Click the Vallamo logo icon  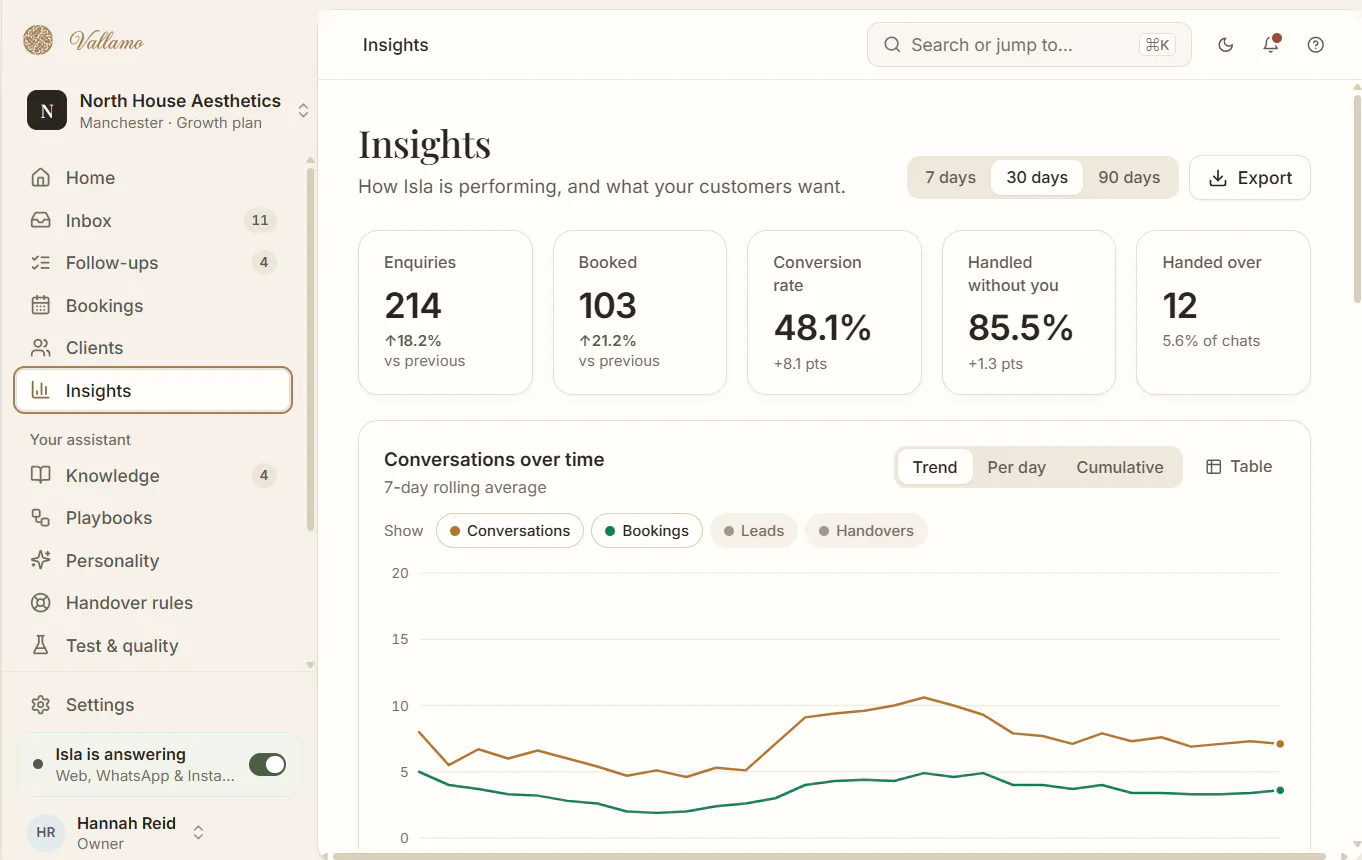coord(38,41)
